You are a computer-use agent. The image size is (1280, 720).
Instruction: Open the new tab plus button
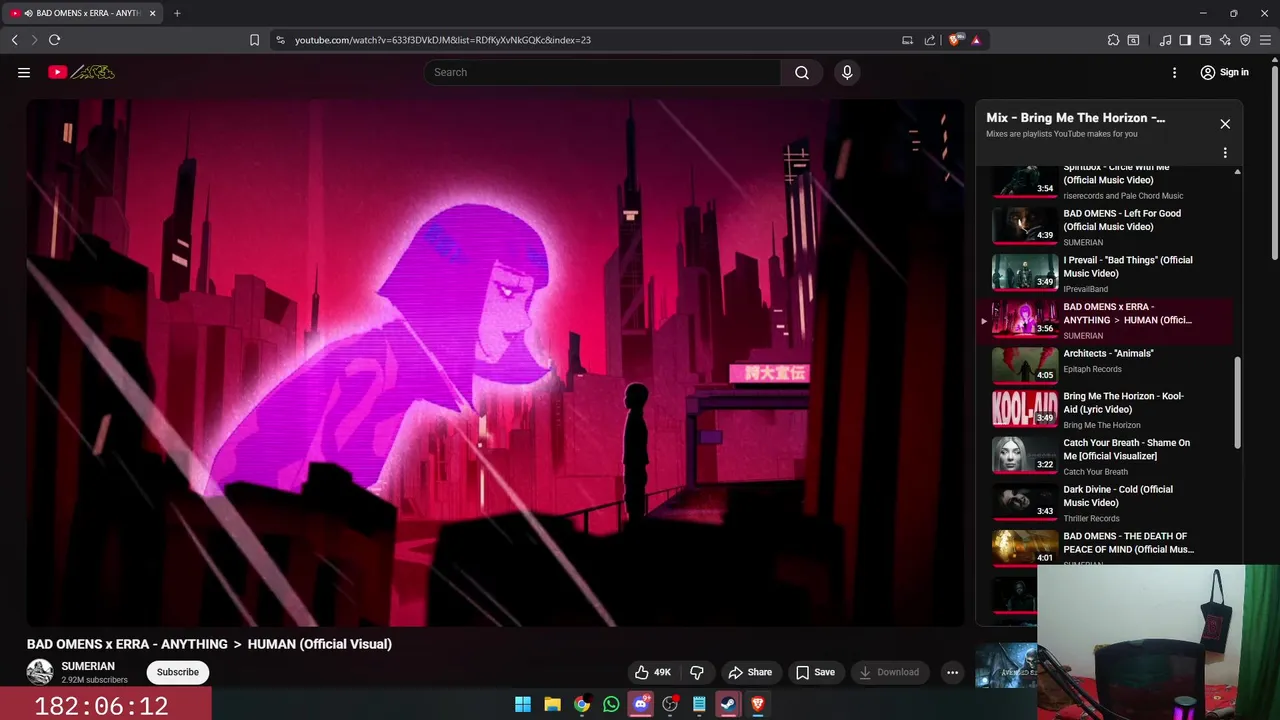pyautogui.click(x=177, y=13)
